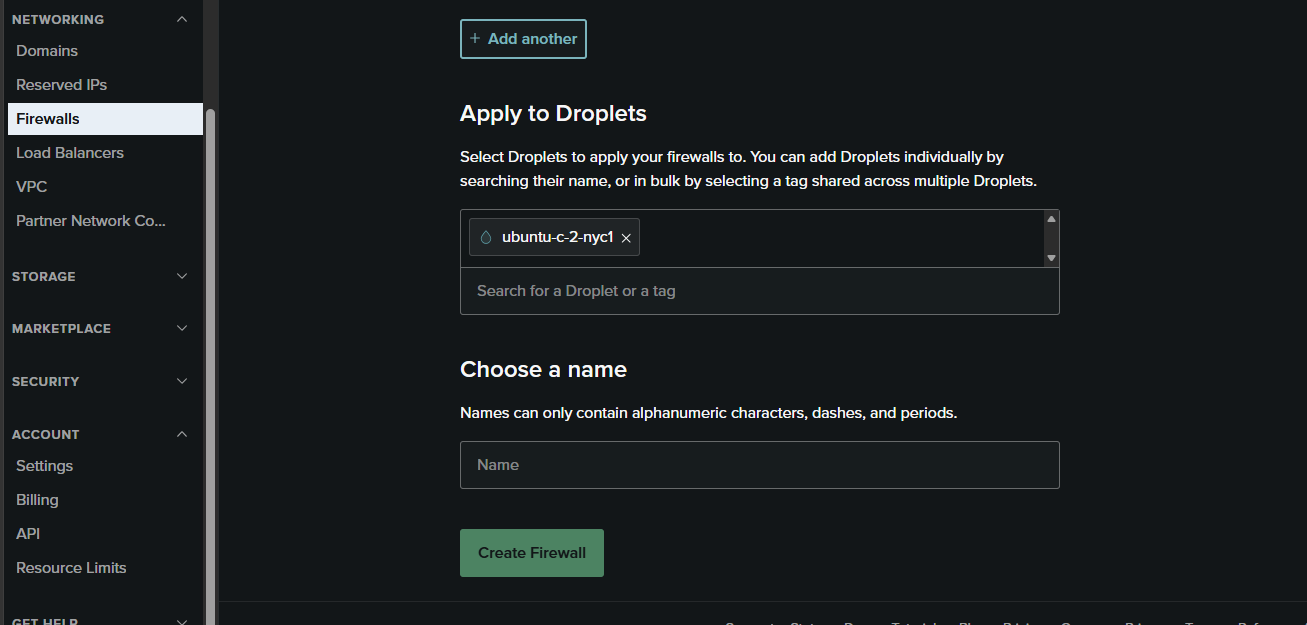
Task: Expand the Storage section
Action: coord(100,276)
